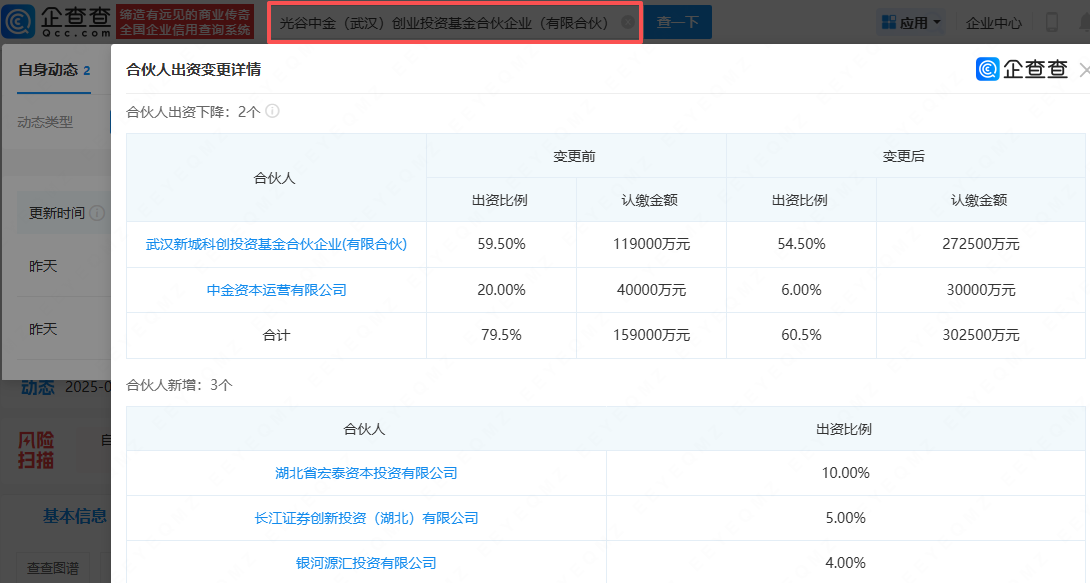The image size is (1090, 583).
Task: Click the 动态类型 filter label
Action: tap(44, 122)
